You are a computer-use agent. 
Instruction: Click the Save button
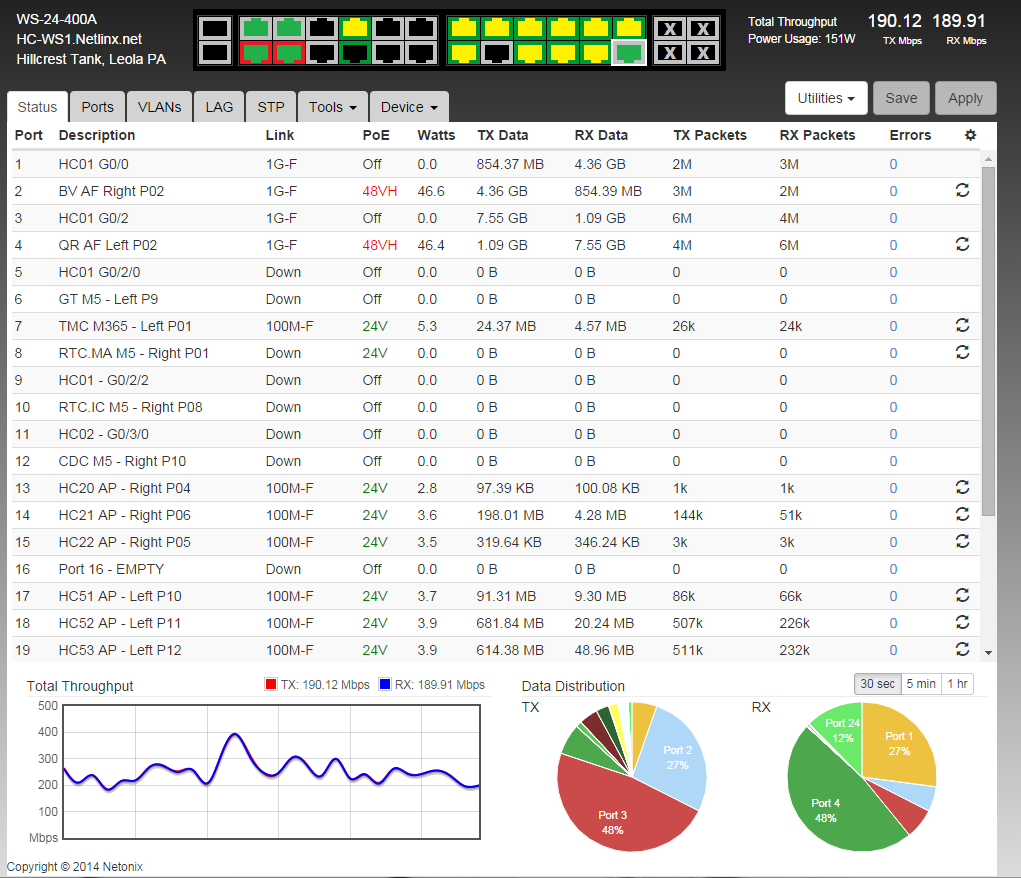[x=901, y=98]
